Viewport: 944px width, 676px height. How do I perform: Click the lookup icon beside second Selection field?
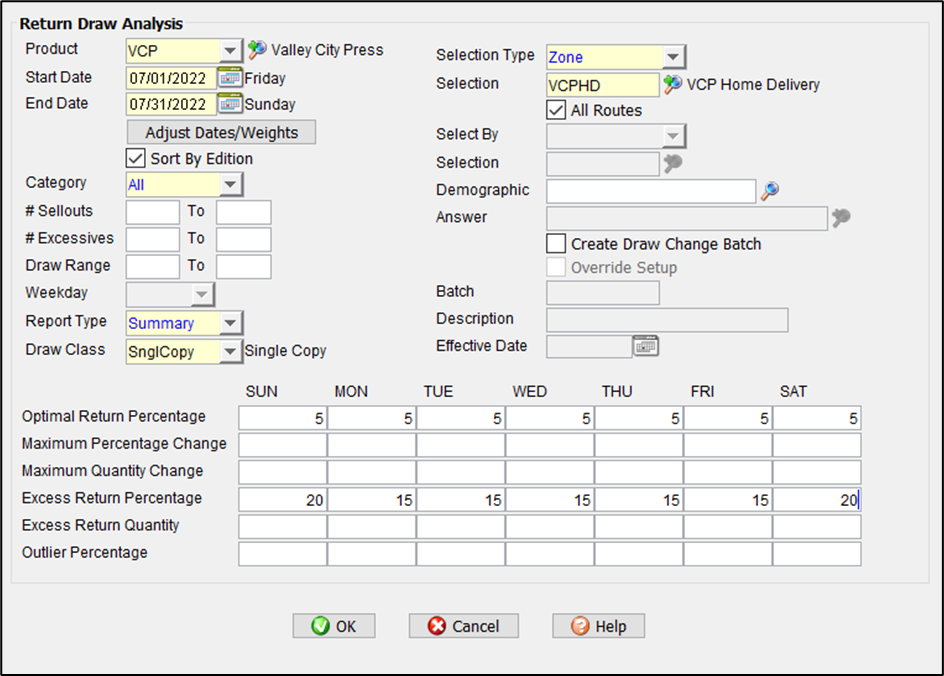pyautogui.click(x=673, y=163)
